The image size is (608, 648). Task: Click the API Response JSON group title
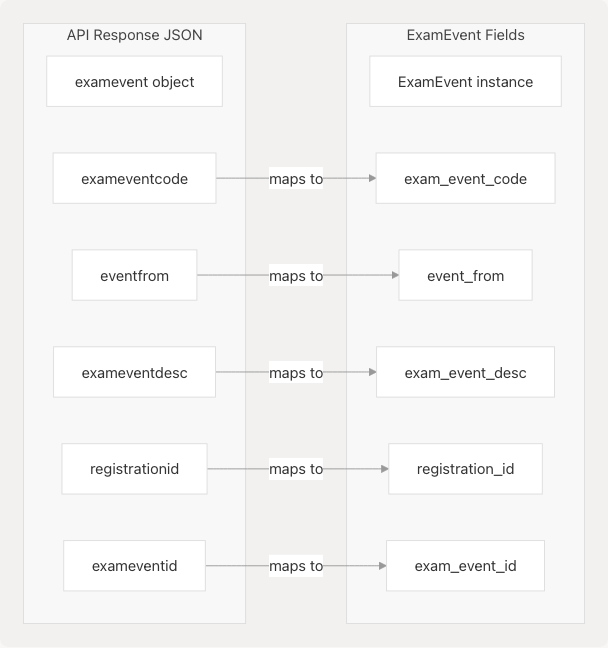tap(134, 35)
